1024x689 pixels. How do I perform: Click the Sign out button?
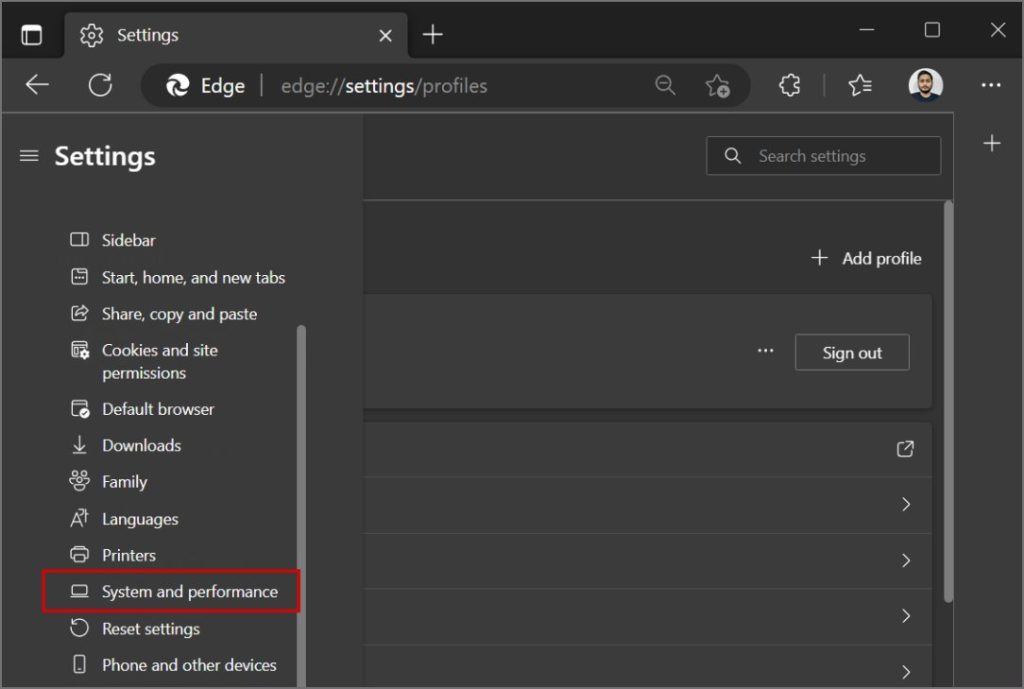[x=852, y=353]
